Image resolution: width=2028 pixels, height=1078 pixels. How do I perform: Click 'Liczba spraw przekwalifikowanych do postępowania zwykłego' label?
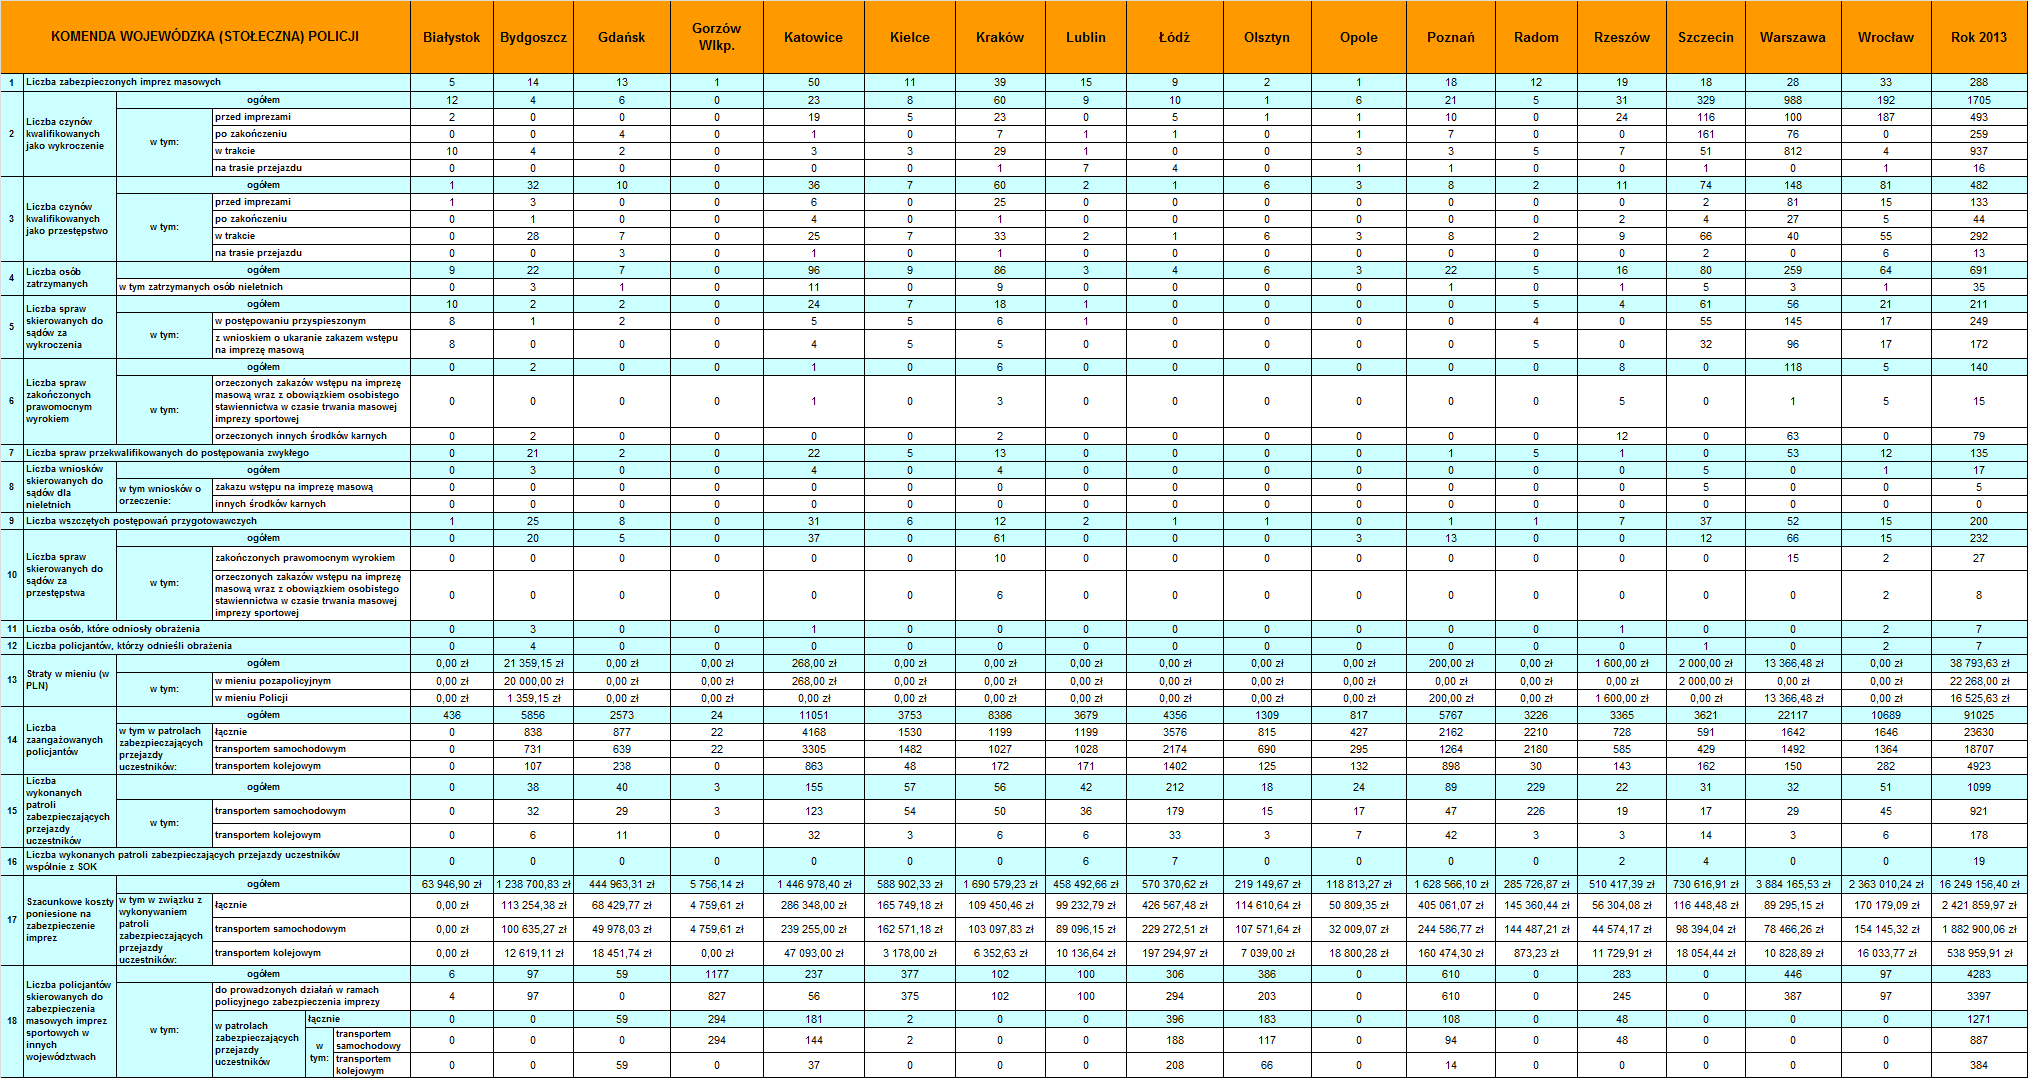[x=217, y=453]
